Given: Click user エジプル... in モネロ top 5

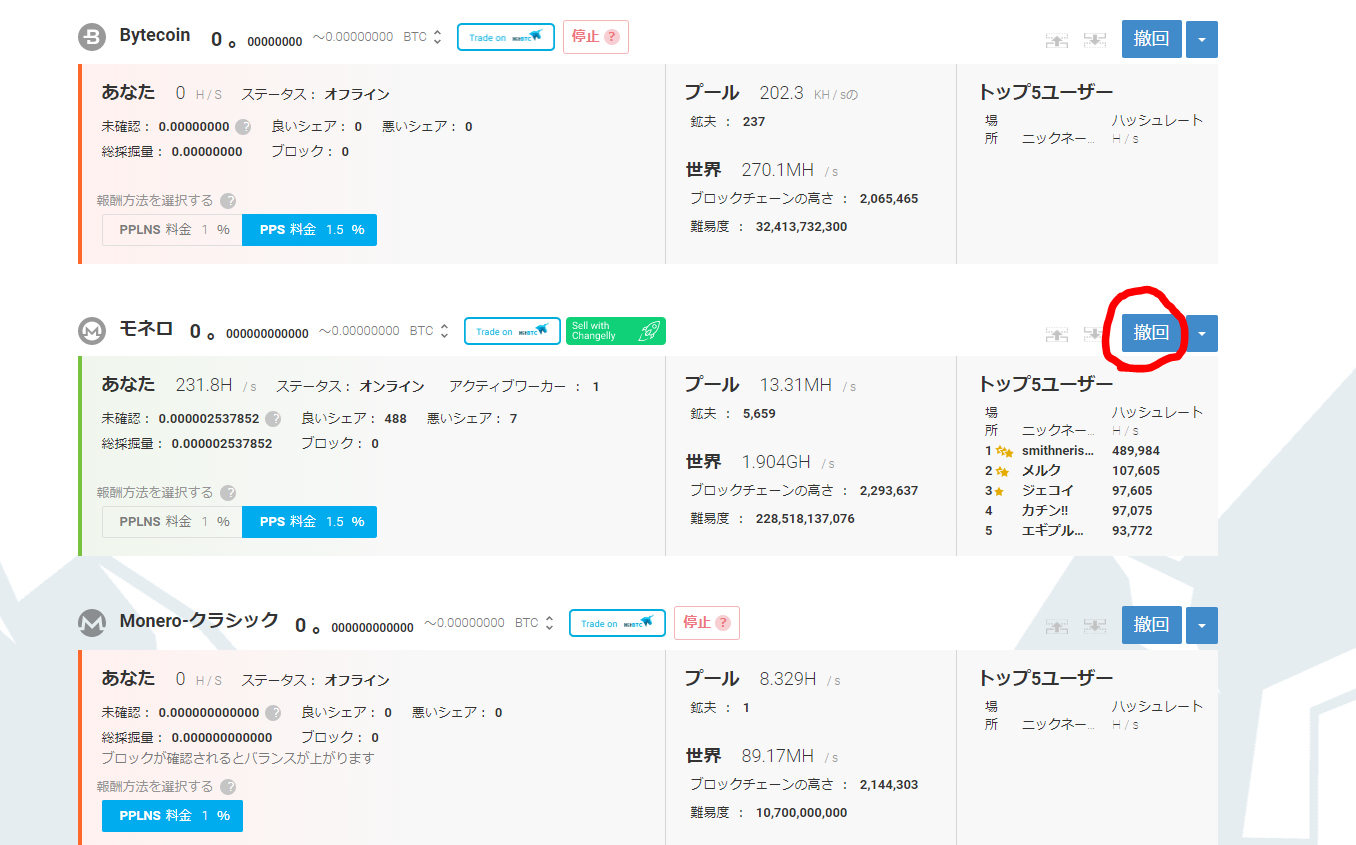Looking at the screenshot, I should [1052, 531].
